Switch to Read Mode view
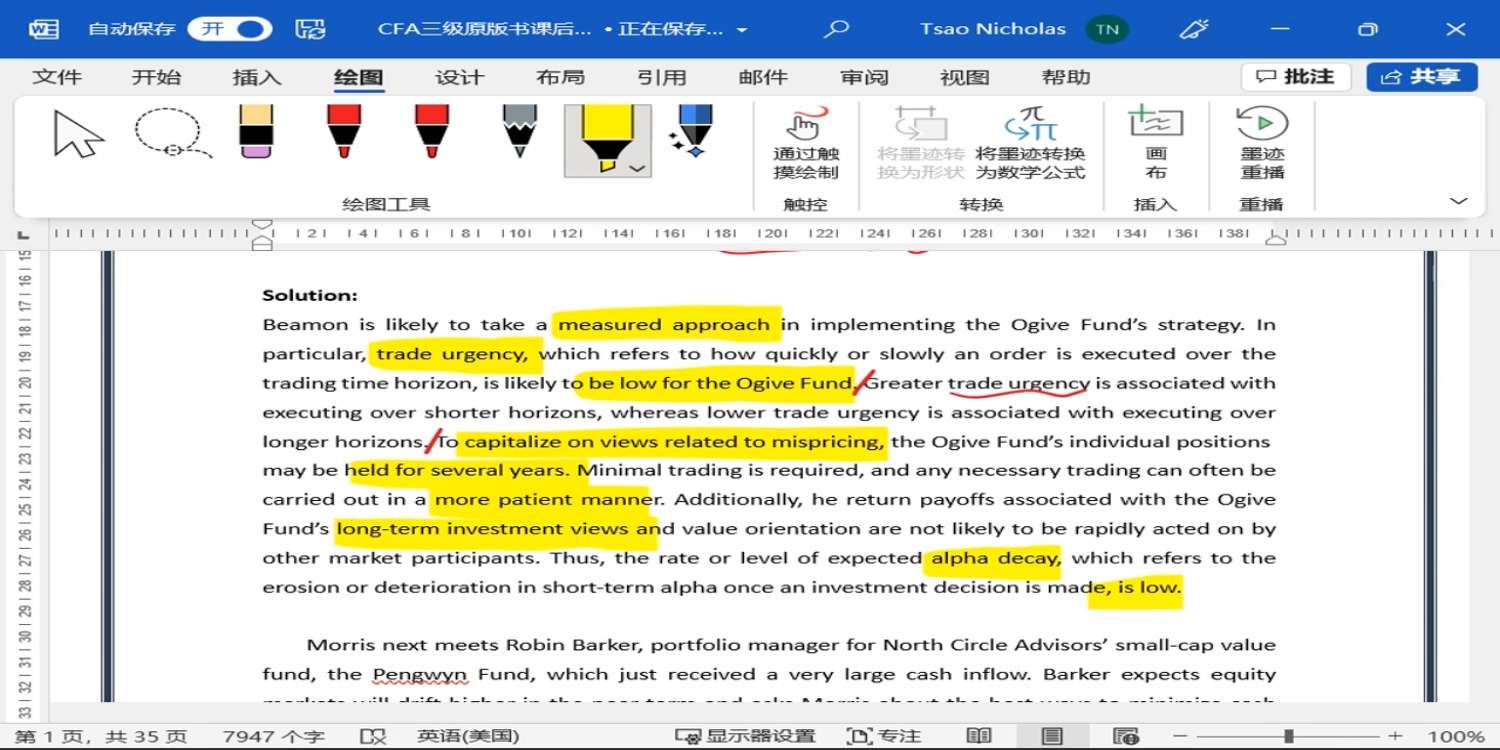The image size is (1500, 750). pyautogui.click(x=979, y=737)
